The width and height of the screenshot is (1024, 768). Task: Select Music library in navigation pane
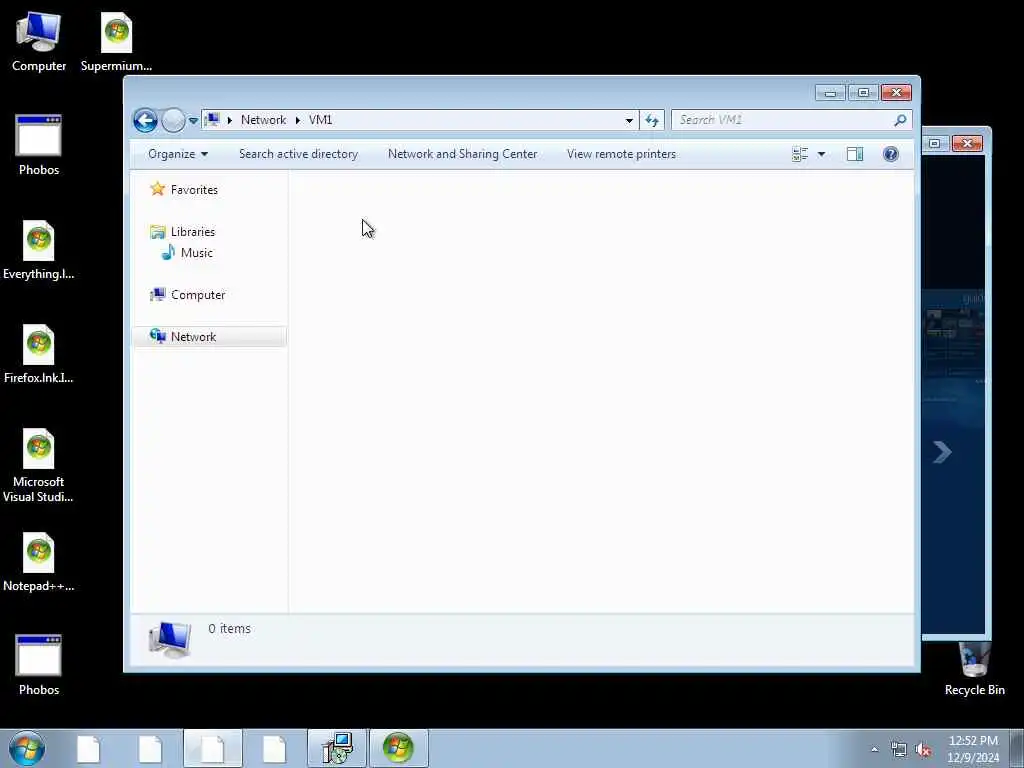coord(197,253)
